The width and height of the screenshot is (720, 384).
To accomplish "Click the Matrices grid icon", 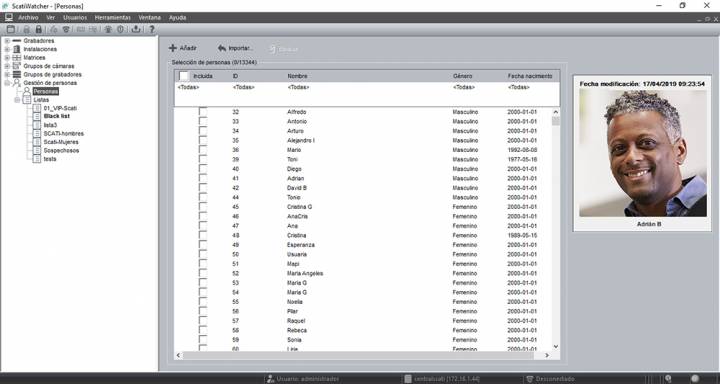I will (x=17, y=58).
